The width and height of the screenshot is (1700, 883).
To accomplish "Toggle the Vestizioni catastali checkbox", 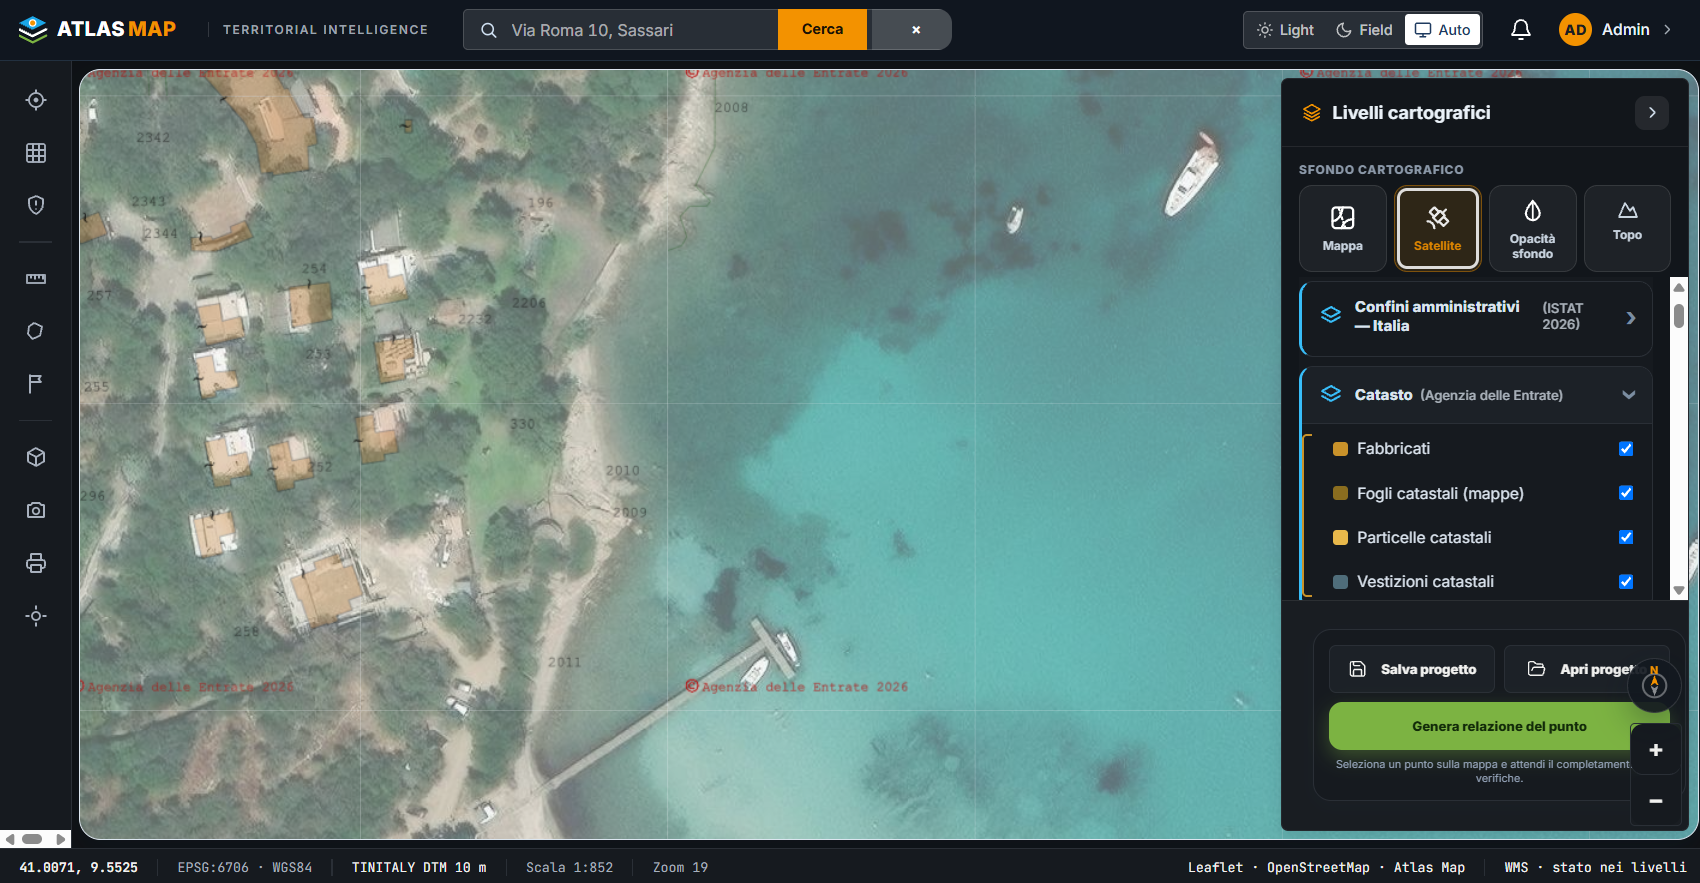I will (x=1626, y=582).
